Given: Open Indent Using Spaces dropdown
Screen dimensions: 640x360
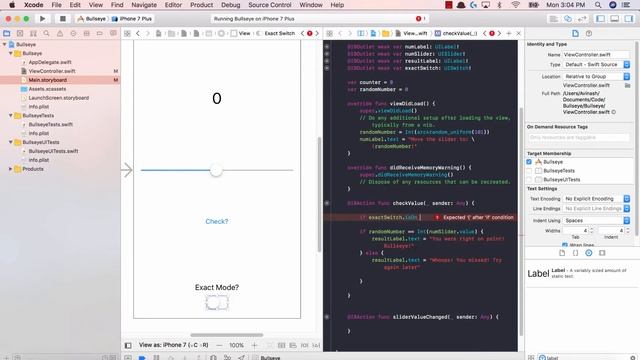Looking at the screenshot, I should pos(596,220).
